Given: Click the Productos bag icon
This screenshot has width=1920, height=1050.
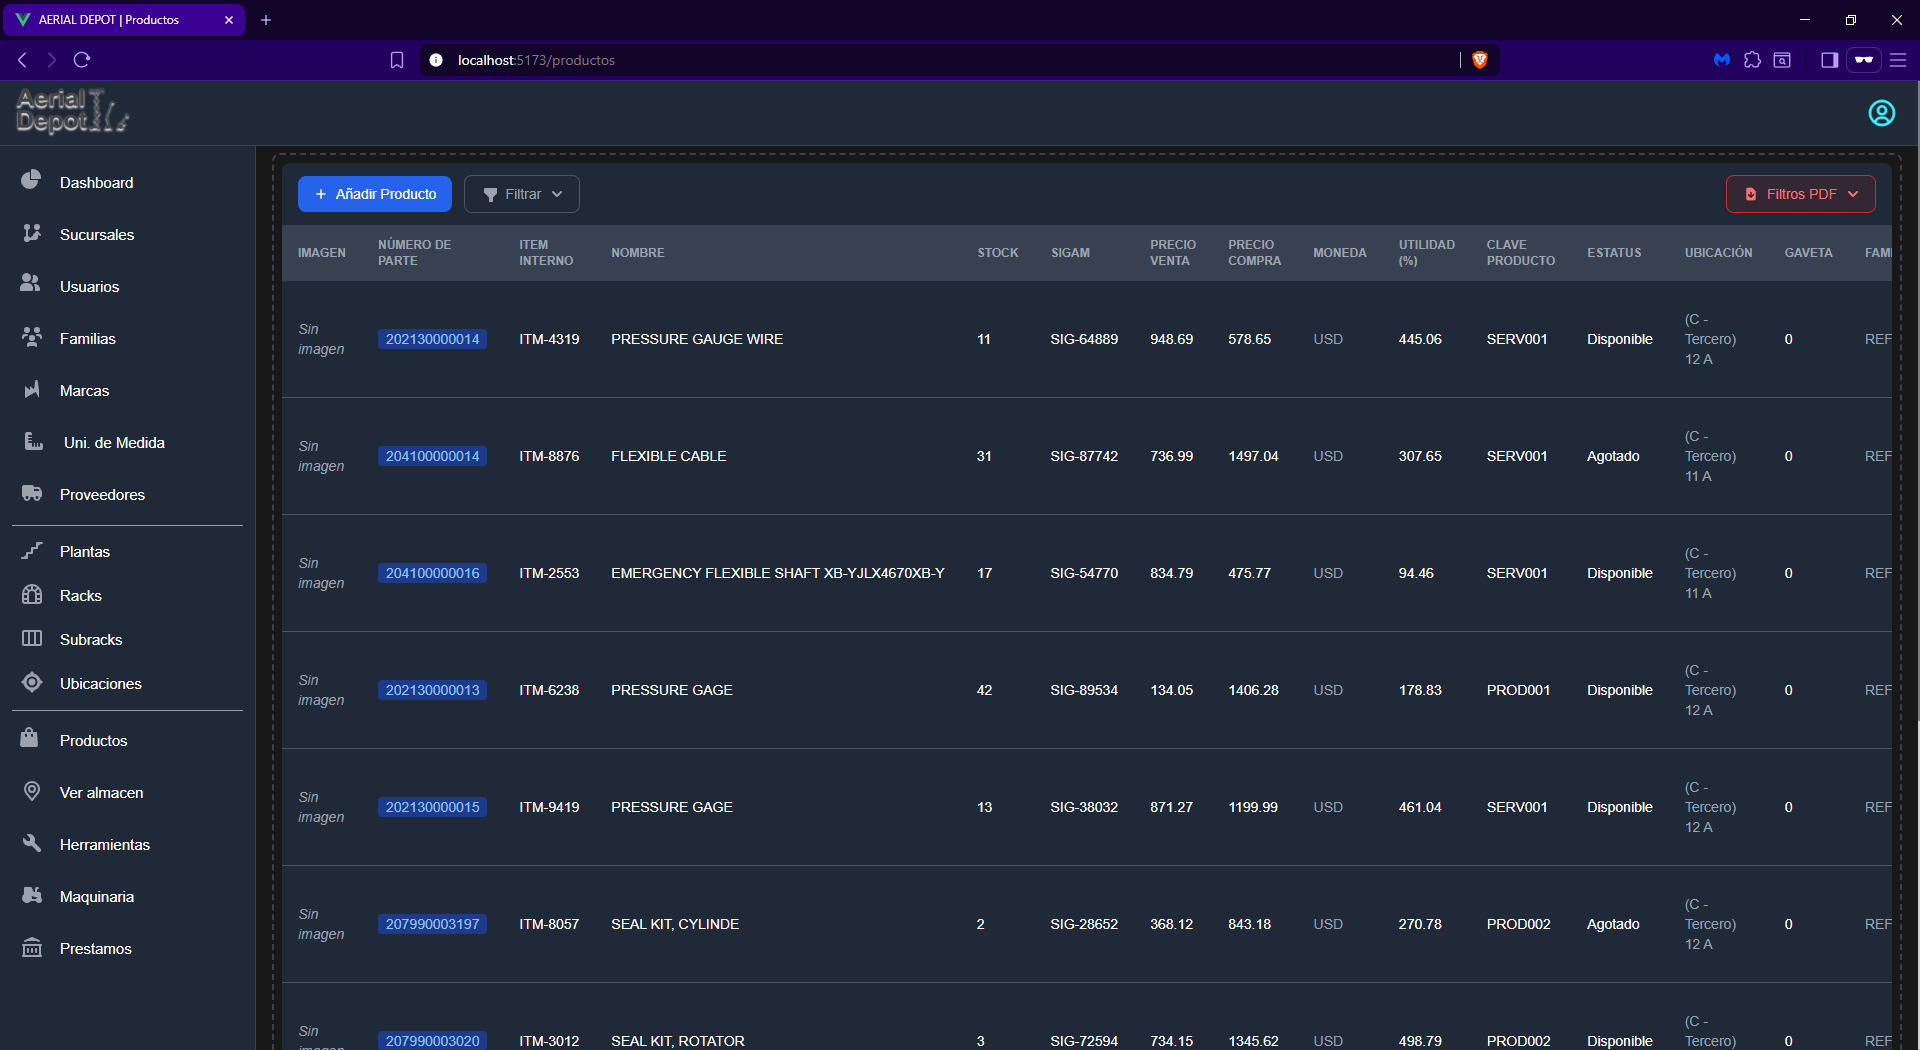Looking at the screenshot, I should pos(29,738).
